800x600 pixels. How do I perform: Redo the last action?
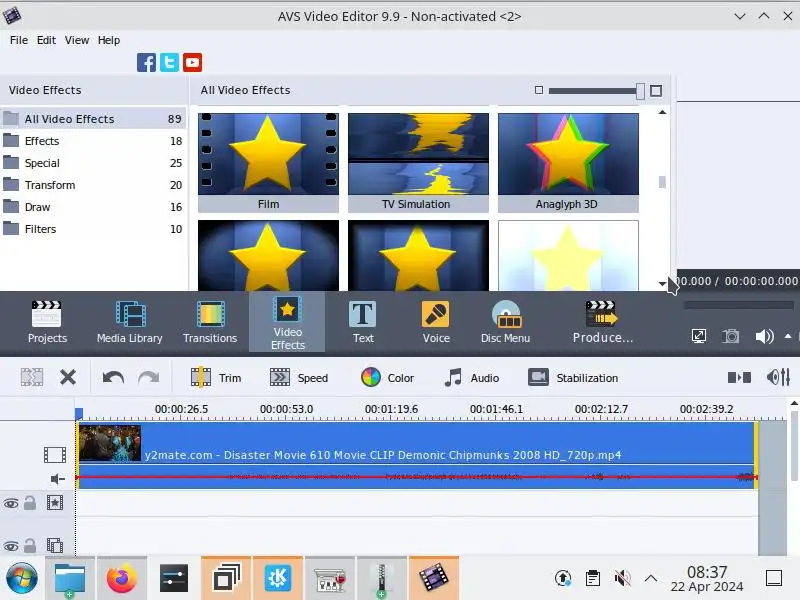point(148,378)
